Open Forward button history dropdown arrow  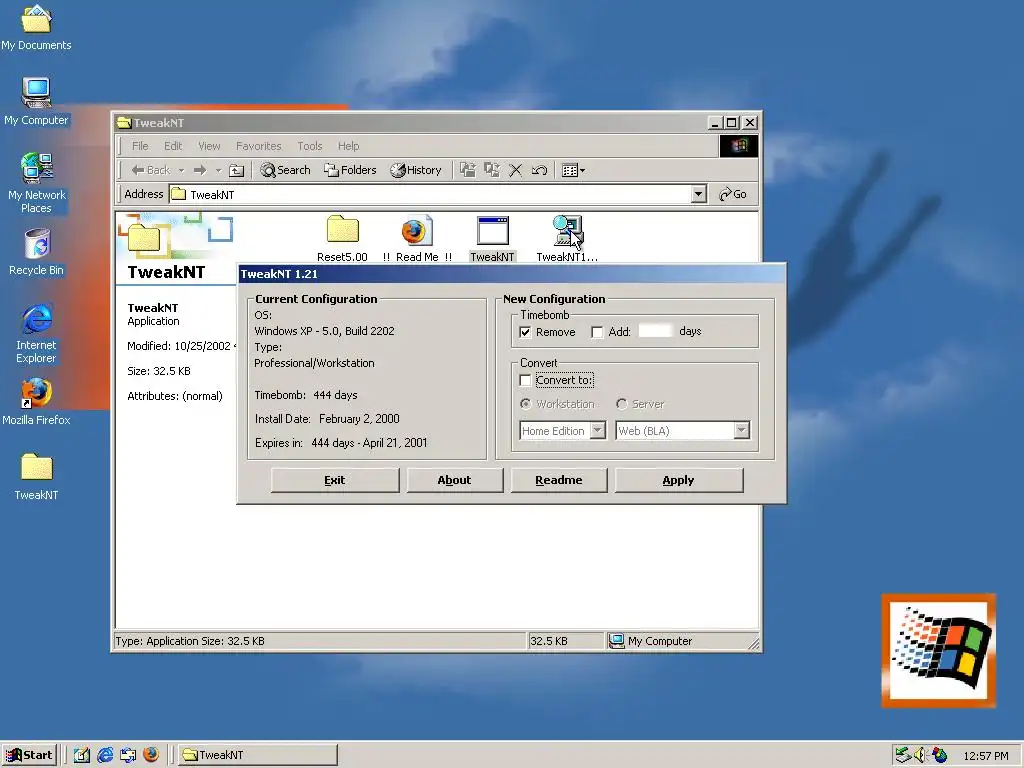coord(218,170)
